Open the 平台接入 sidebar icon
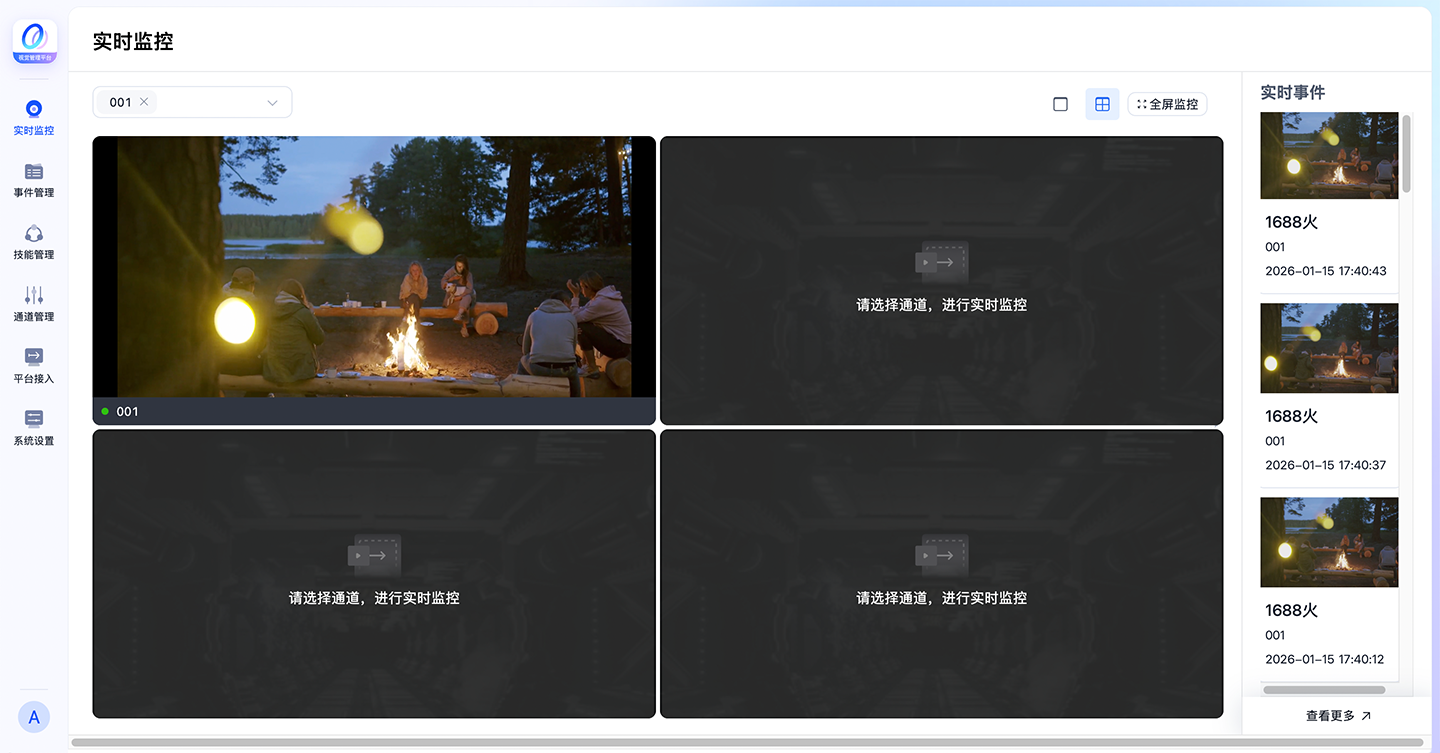This screenshot has height=753, width=1440. [x=34, y=357]
